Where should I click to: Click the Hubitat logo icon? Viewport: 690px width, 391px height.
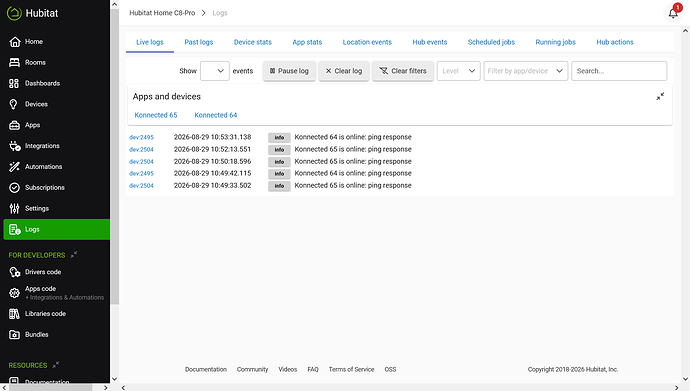pyautogui.click(x=14, y=13)
